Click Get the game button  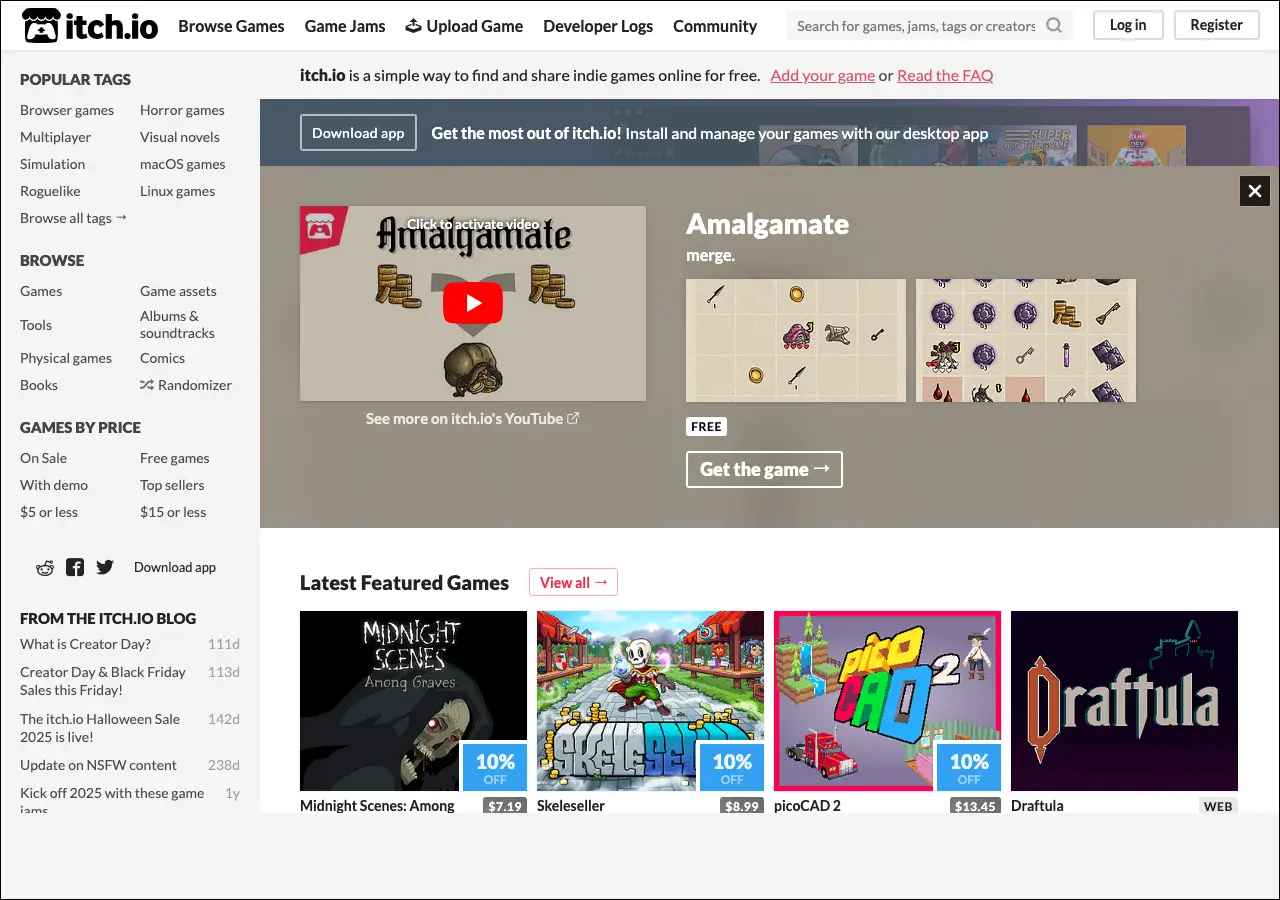(x=764, y=469)
